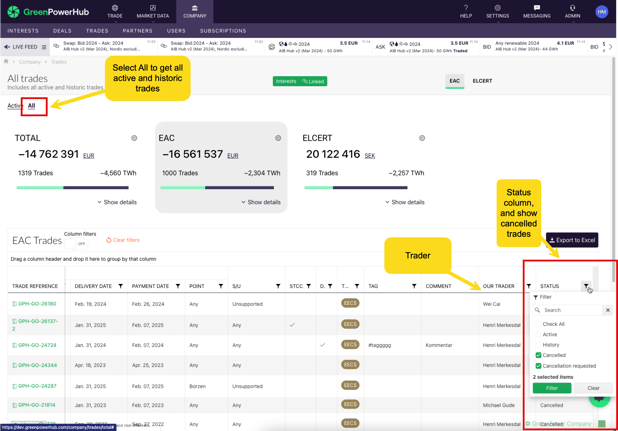Untick the Cancellation requested checkbox
The height and width of the screenshot is (431, 618).
538,366
